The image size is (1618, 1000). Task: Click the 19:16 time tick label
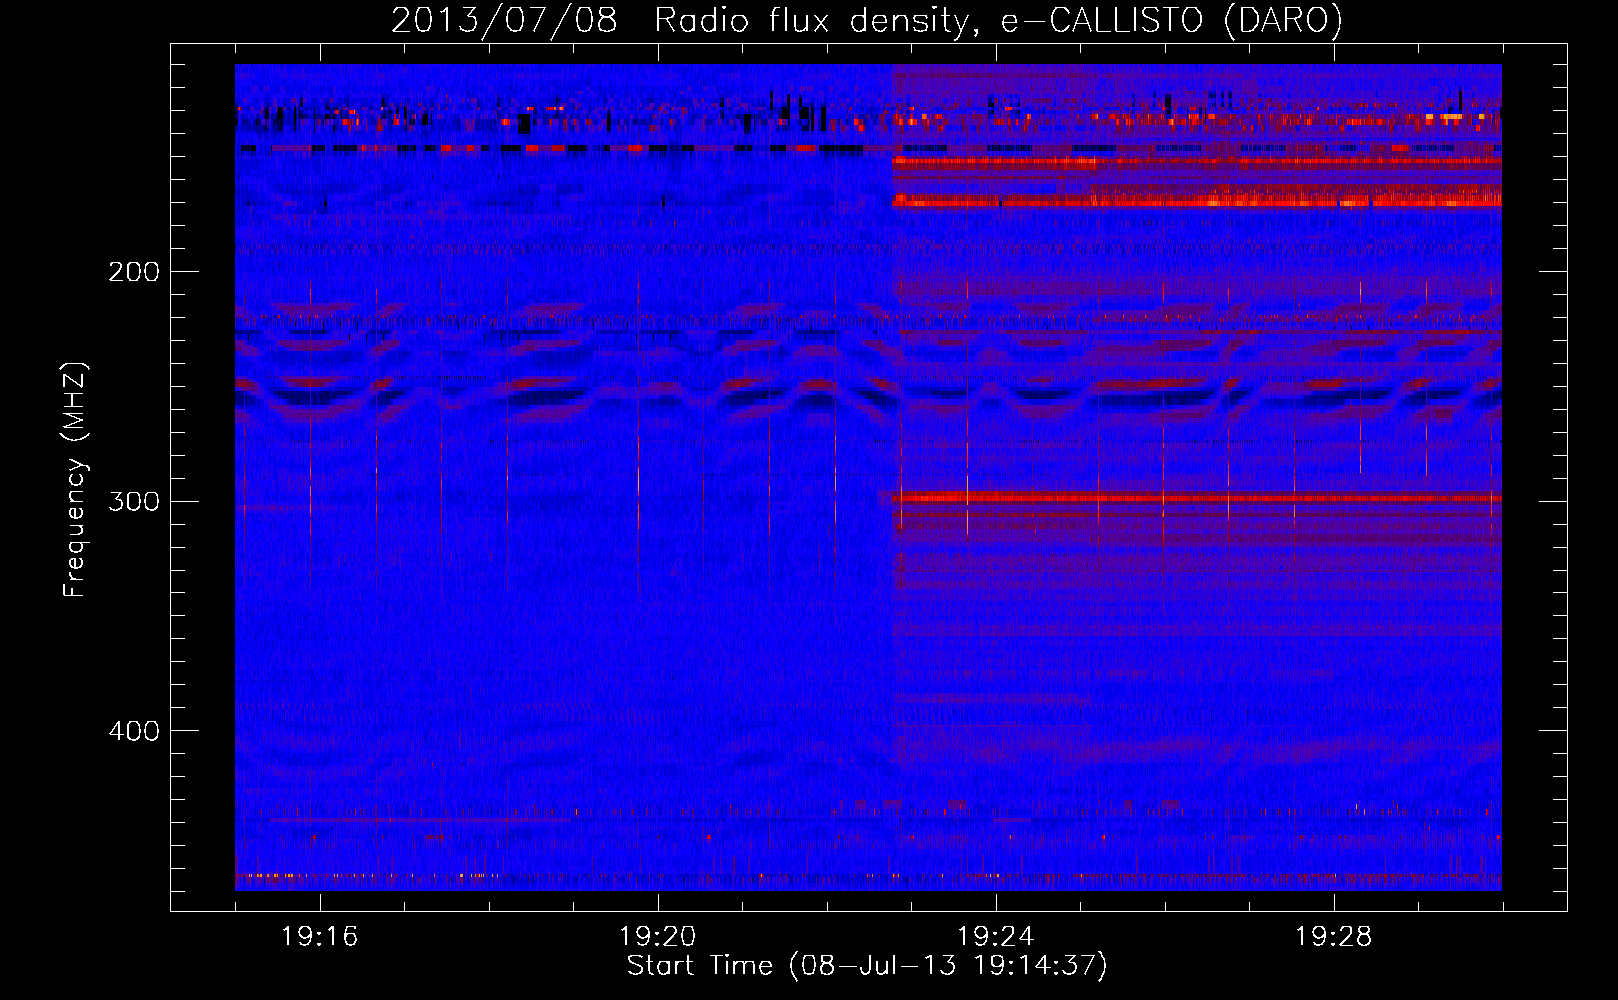pos(320,937)
